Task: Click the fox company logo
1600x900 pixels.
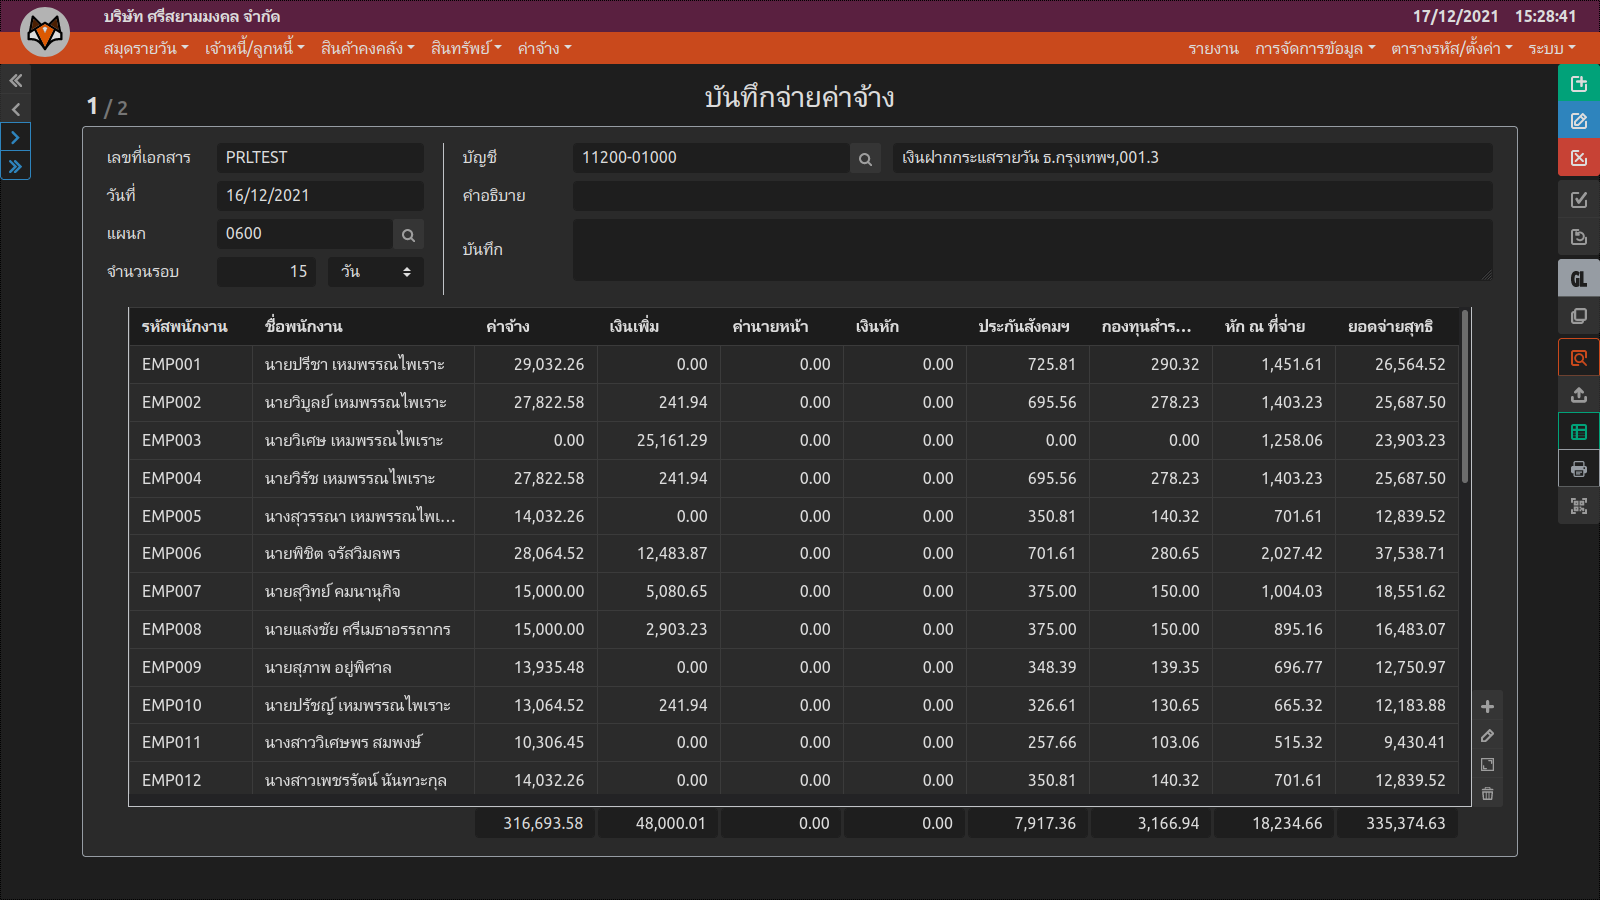Action: [45, 33]
